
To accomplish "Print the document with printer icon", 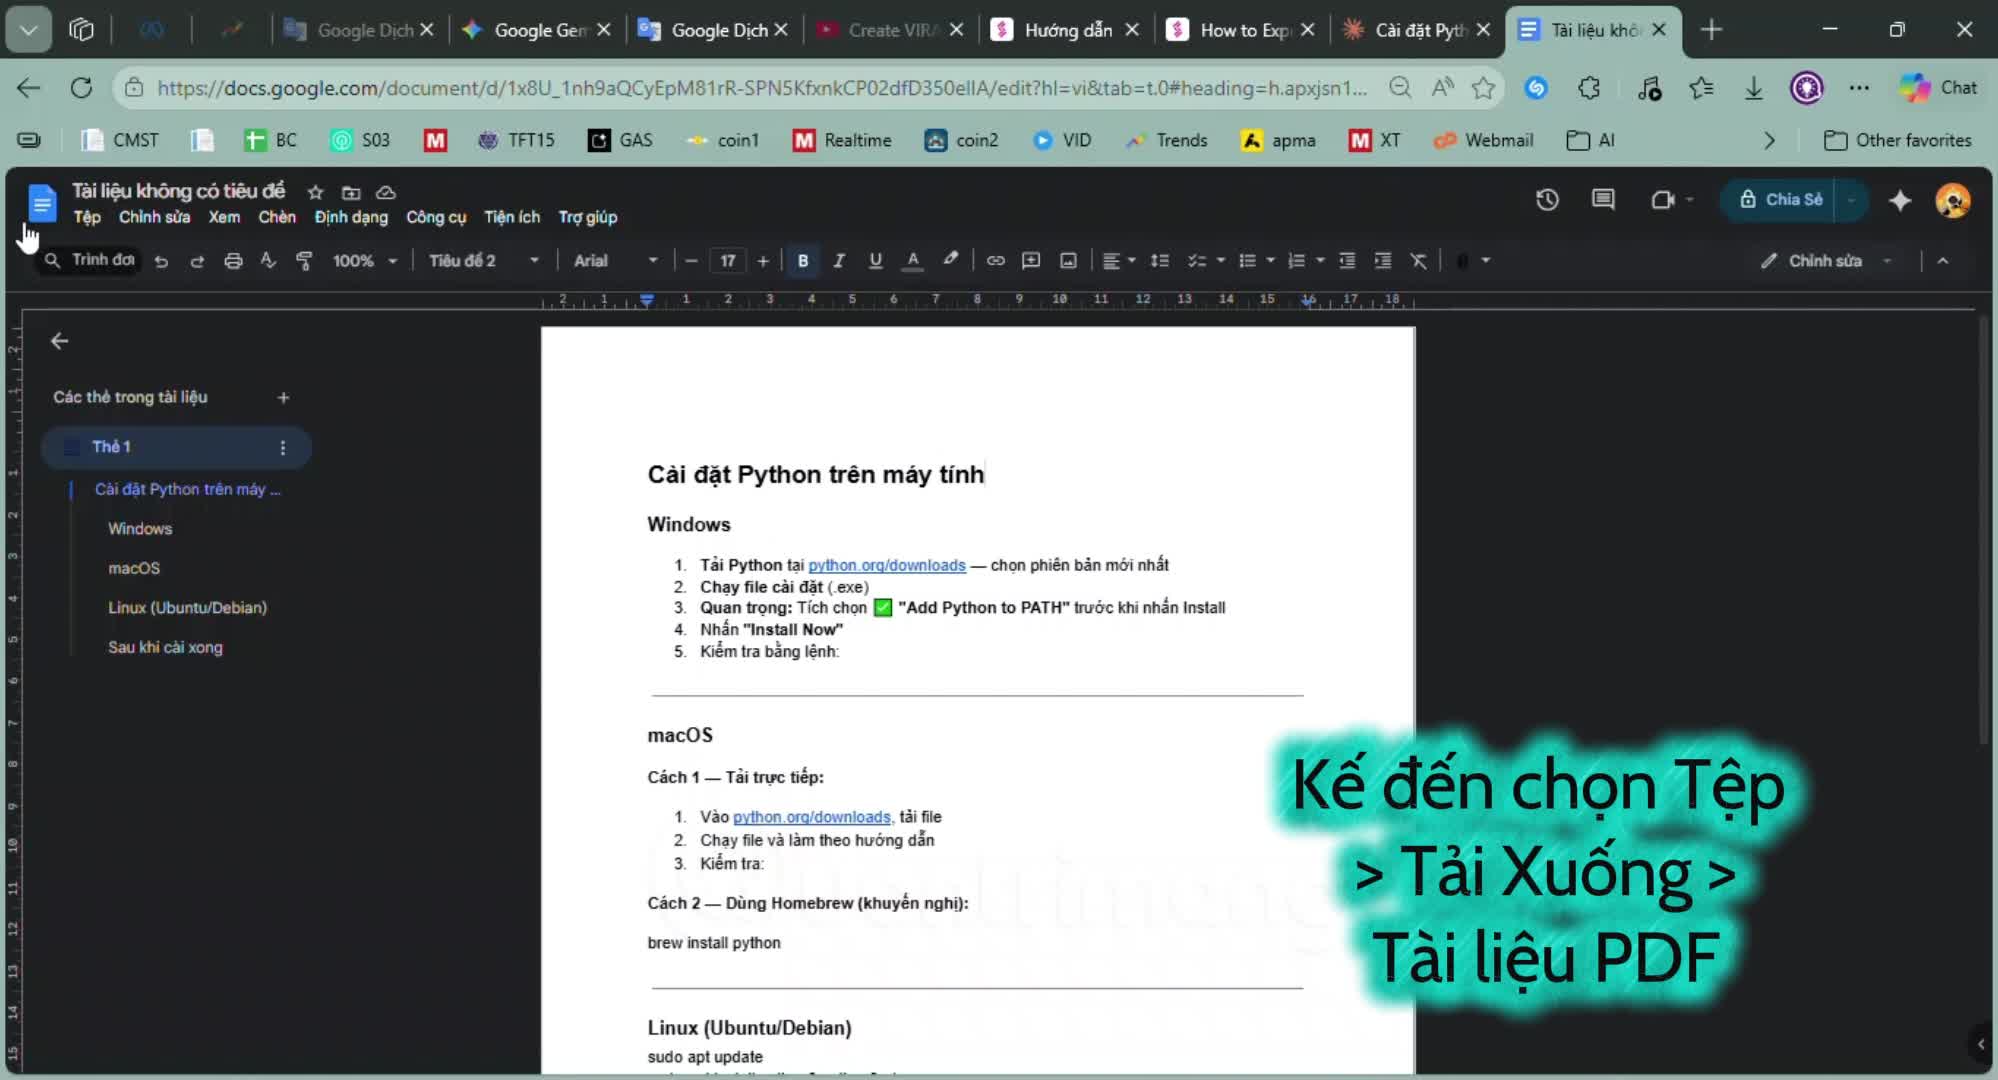I will tap(233, 261).
